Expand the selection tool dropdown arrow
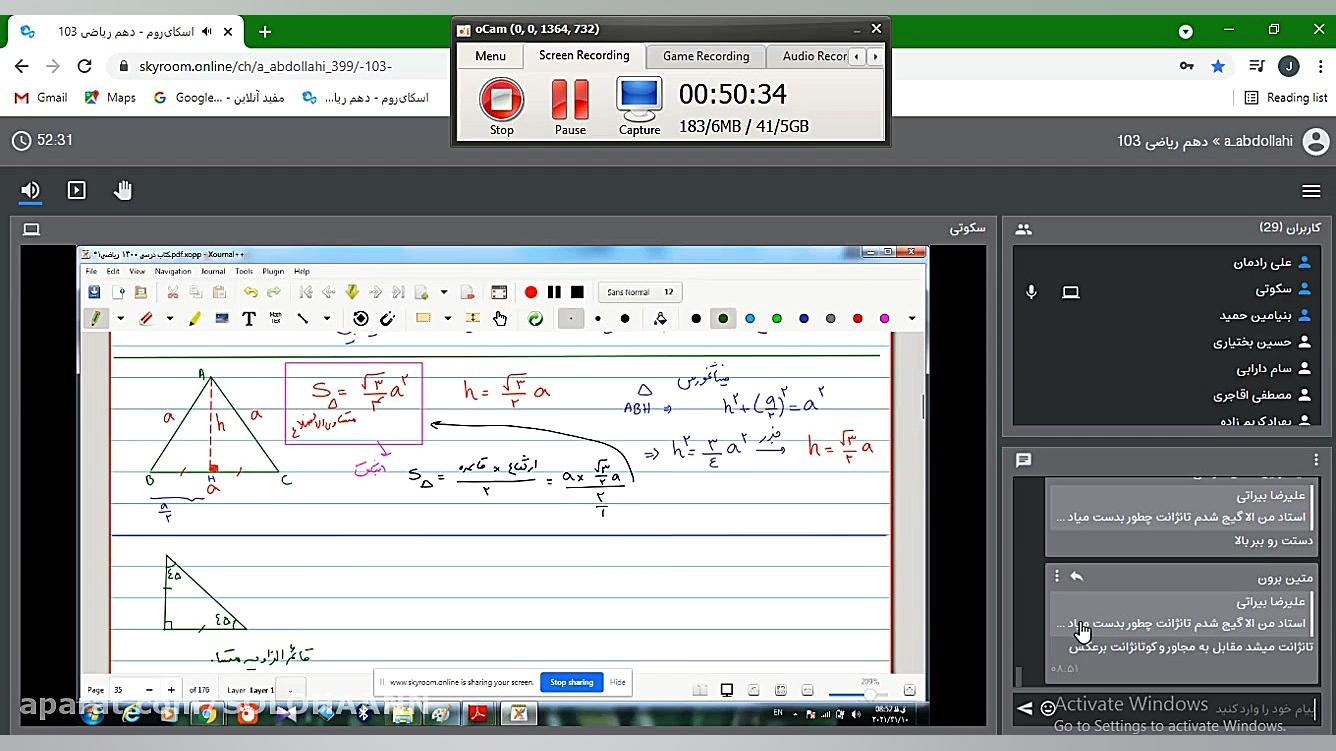The image size is (1336, 751). [448, 318]
